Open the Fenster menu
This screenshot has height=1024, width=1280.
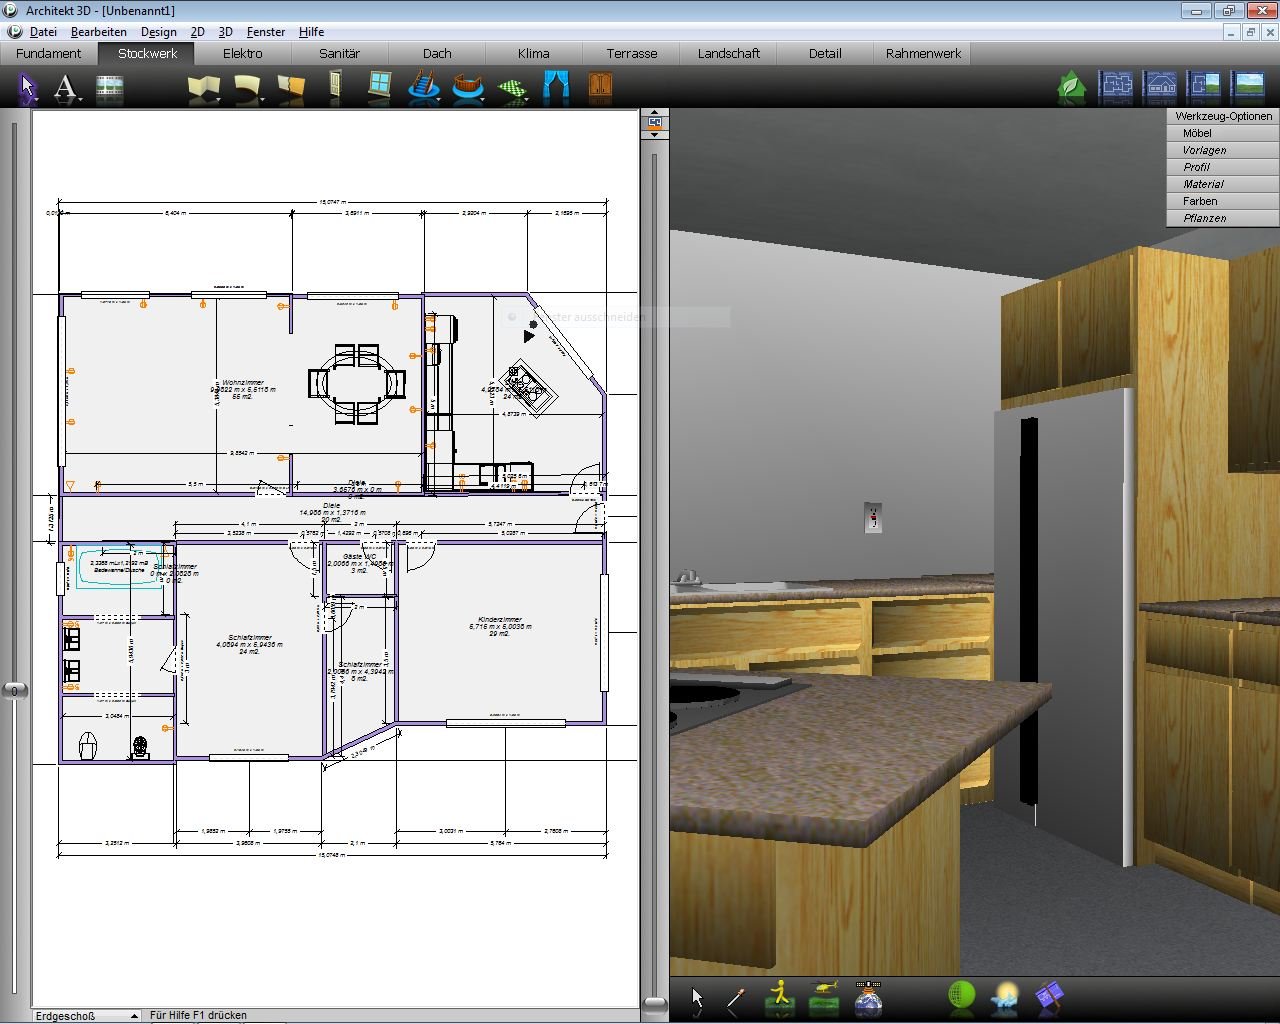click(x=266, y=32)
